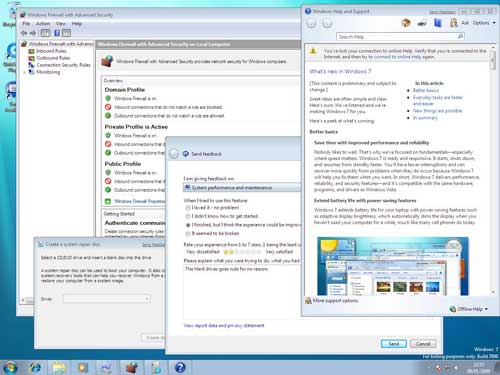Click 'More support options' in Help window
Viewport: 500px width, 375px height.
(335, 301)
